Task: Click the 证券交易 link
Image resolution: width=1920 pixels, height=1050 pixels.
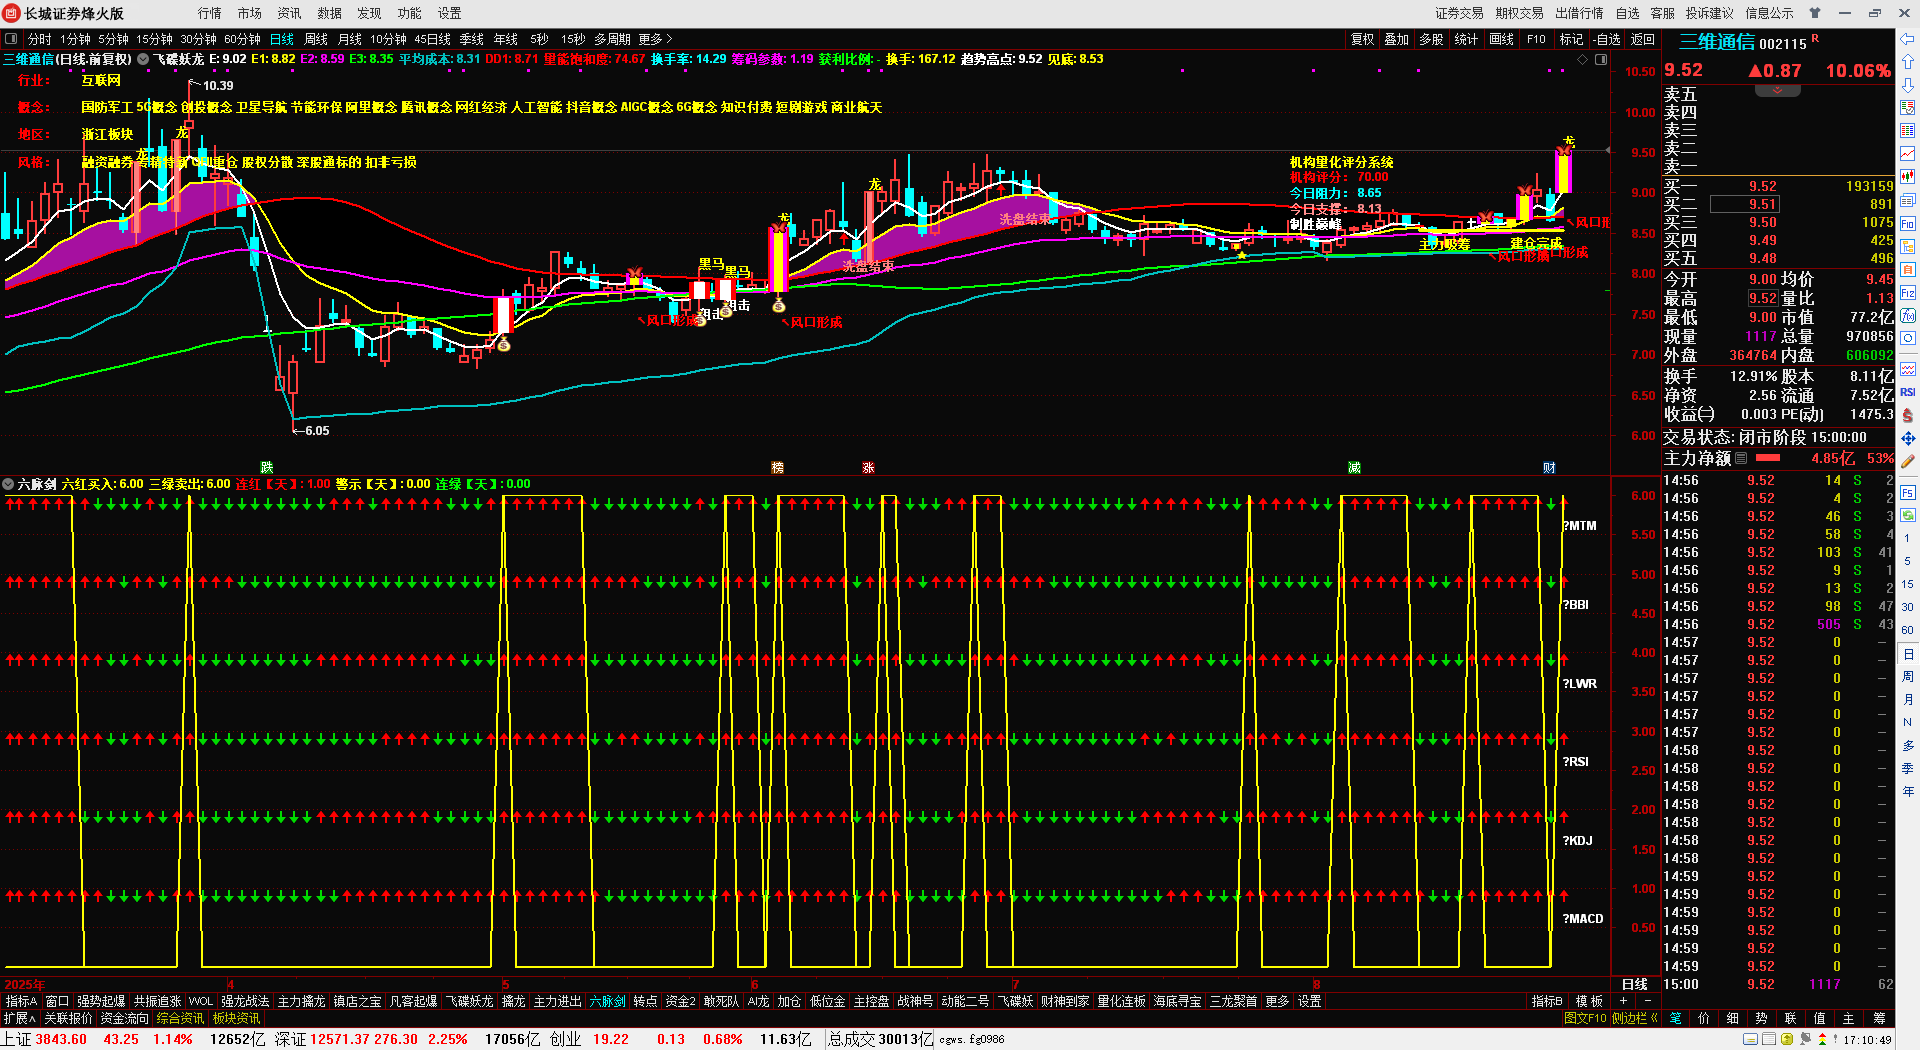Action: 1460,13
